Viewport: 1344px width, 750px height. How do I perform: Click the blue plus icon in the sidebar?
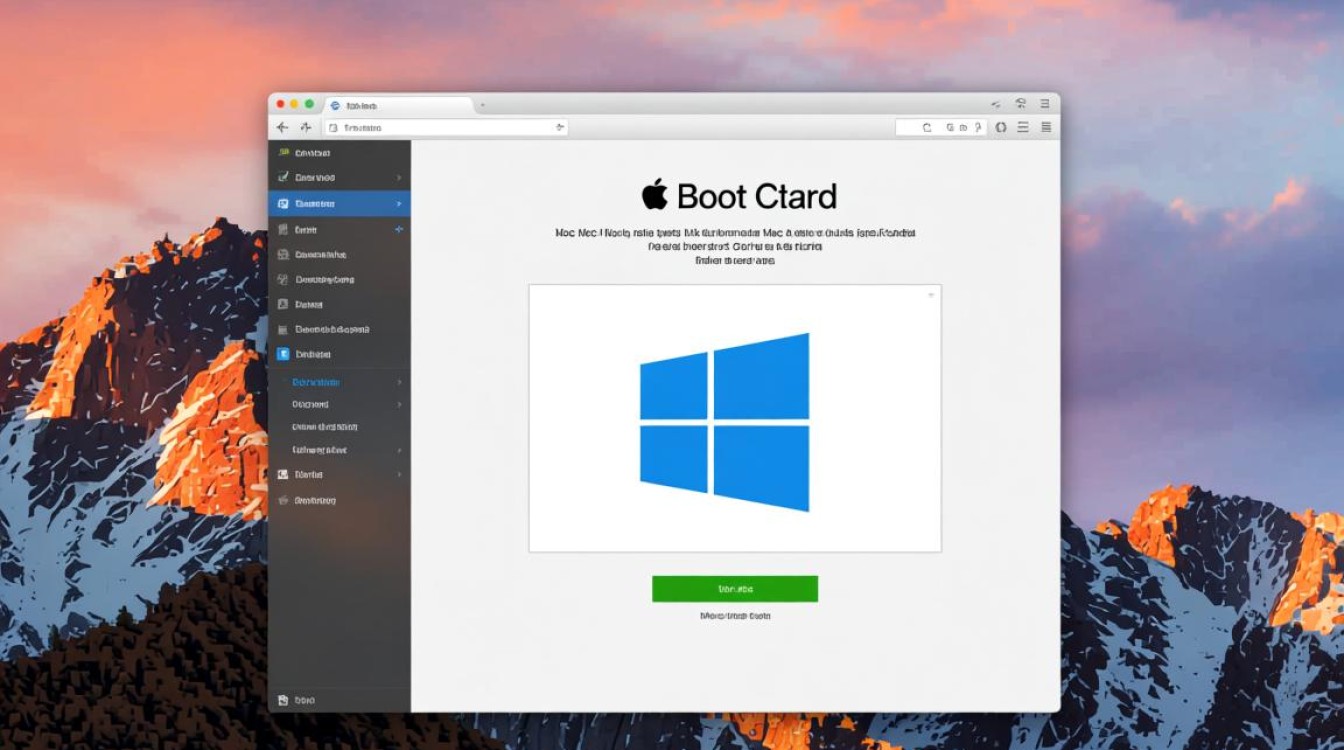click(x=399, y=229)
